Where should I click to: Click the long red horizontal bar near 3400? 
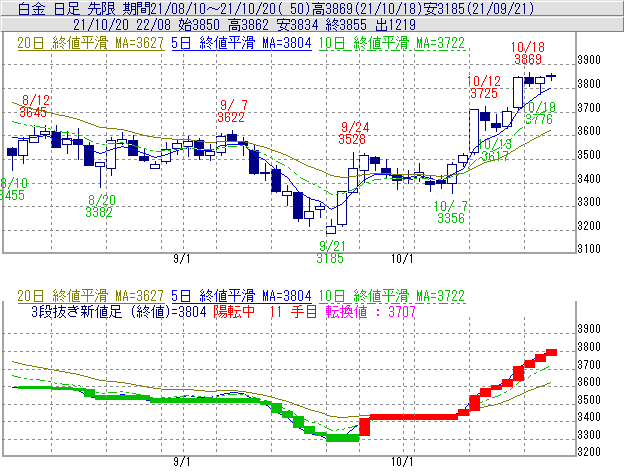click(x=414, y=417)
